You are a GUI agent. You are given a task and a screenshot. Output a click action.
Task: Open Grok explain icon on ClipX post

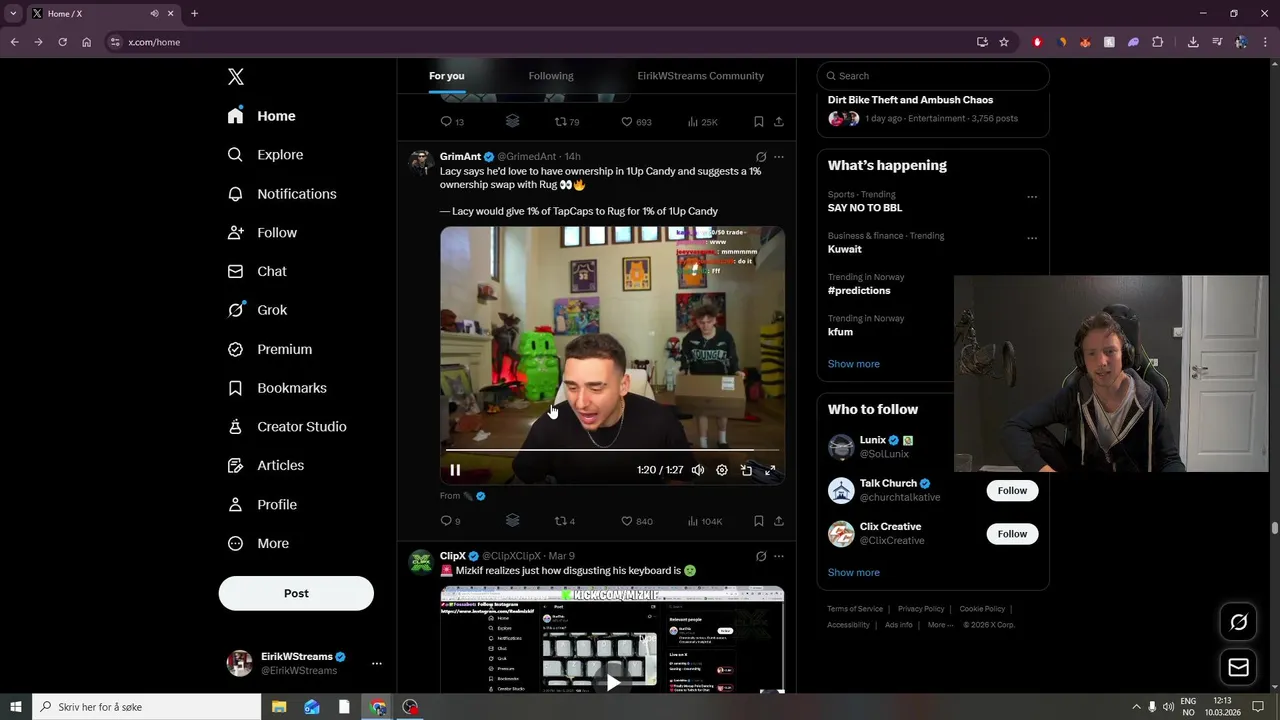pyautogui.click(x=761, y=556)
